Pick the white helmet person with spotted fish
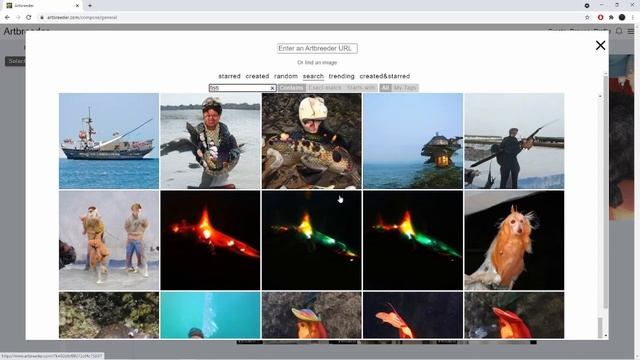The image size is (640, 360). [x=311, y=141]
